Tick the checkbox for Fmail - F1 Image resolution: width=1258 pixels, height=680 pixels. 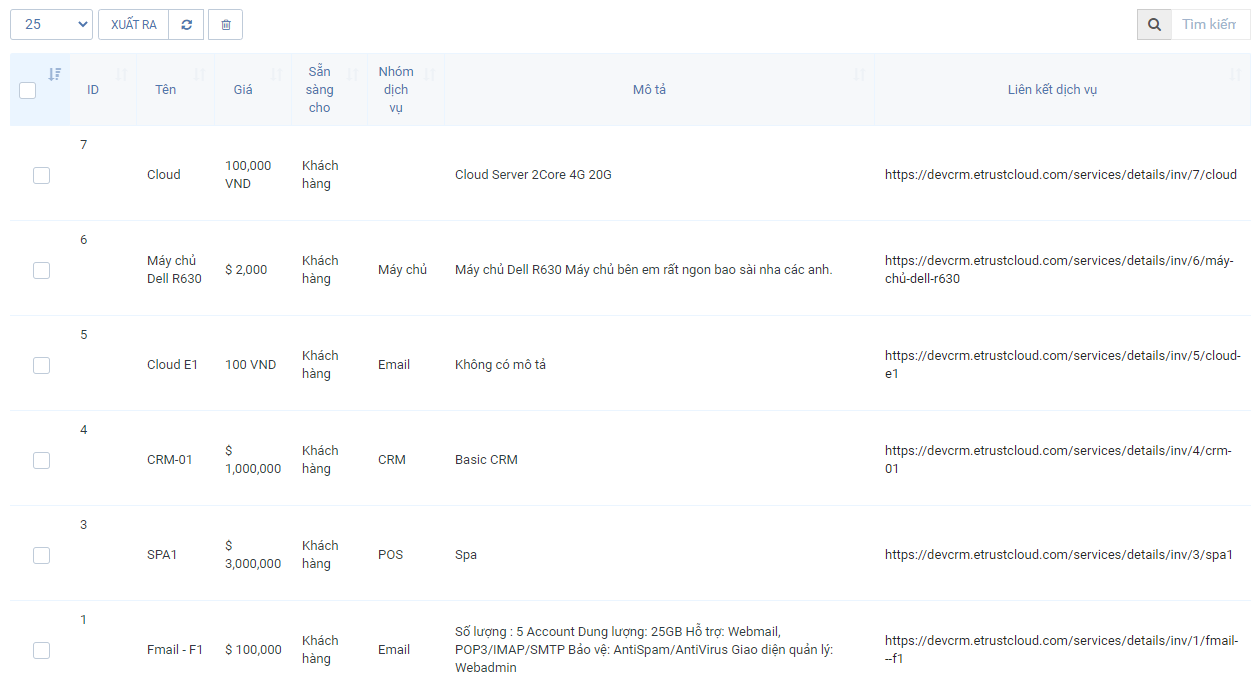click(x=41, y=650)
